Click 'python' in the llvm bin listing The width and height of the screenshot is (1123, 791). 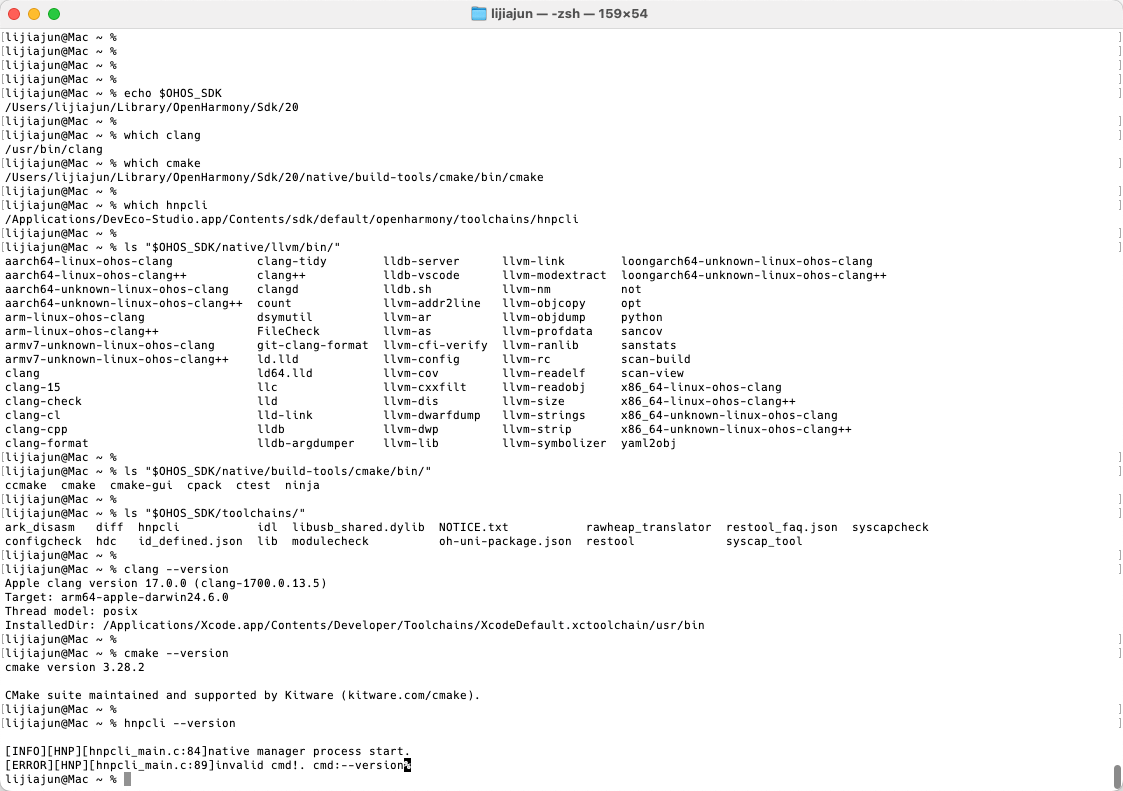point(642,317)
